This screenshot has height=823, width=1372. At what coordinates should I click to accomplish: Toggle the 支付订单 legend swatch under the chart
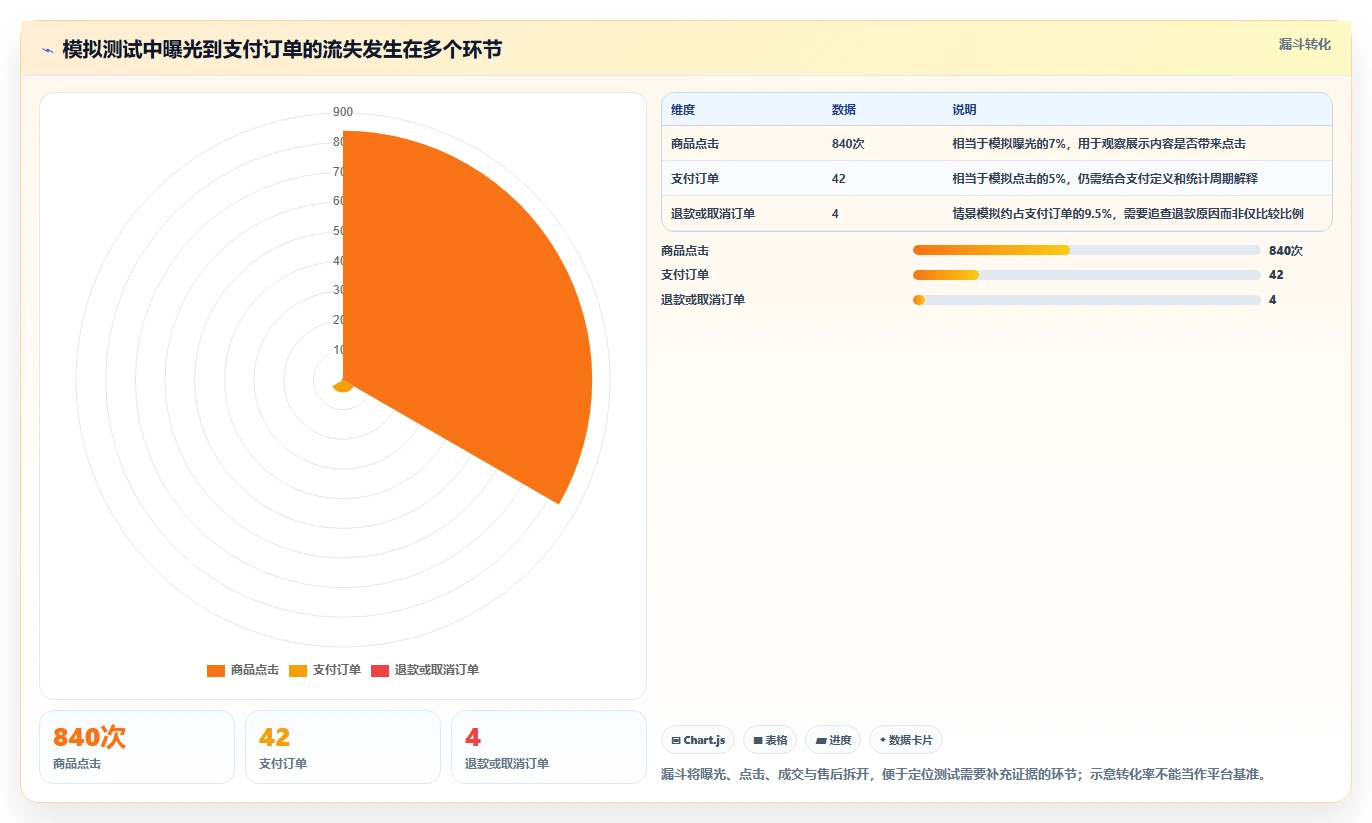[x=298, y=670]
